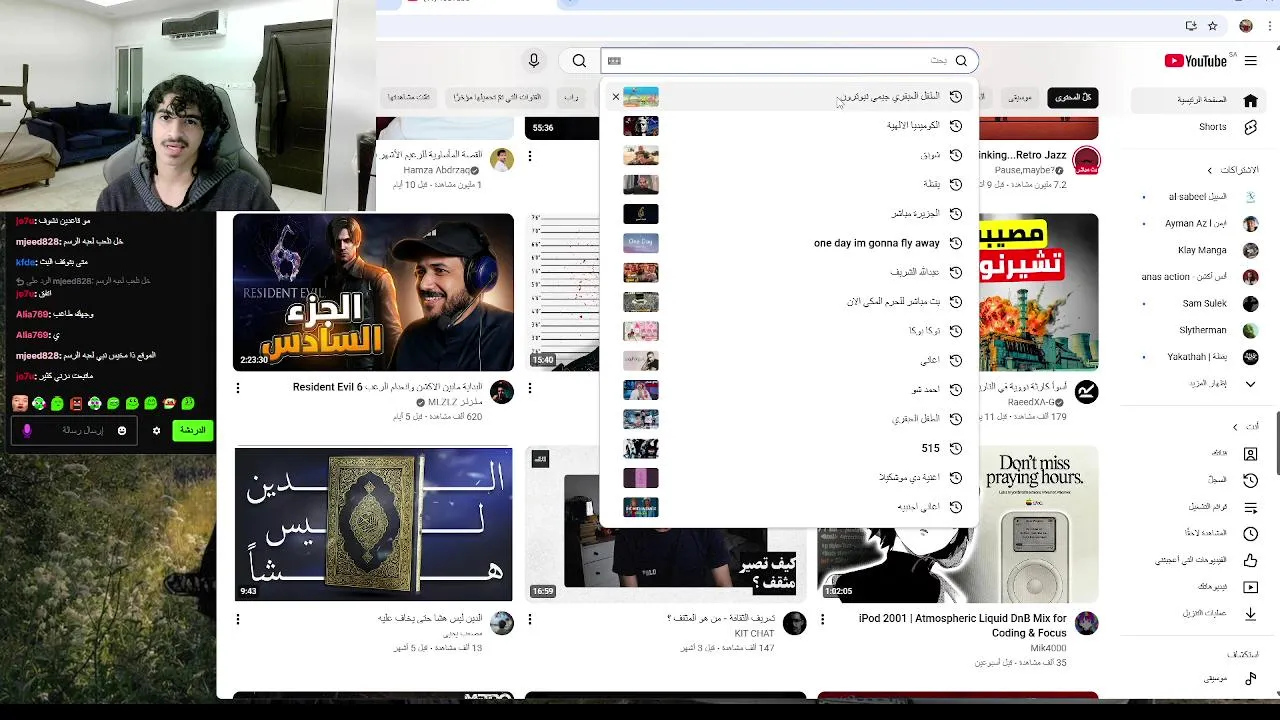
Task: Open options menu for the KIT CHAT video
Action: [530, 620]
